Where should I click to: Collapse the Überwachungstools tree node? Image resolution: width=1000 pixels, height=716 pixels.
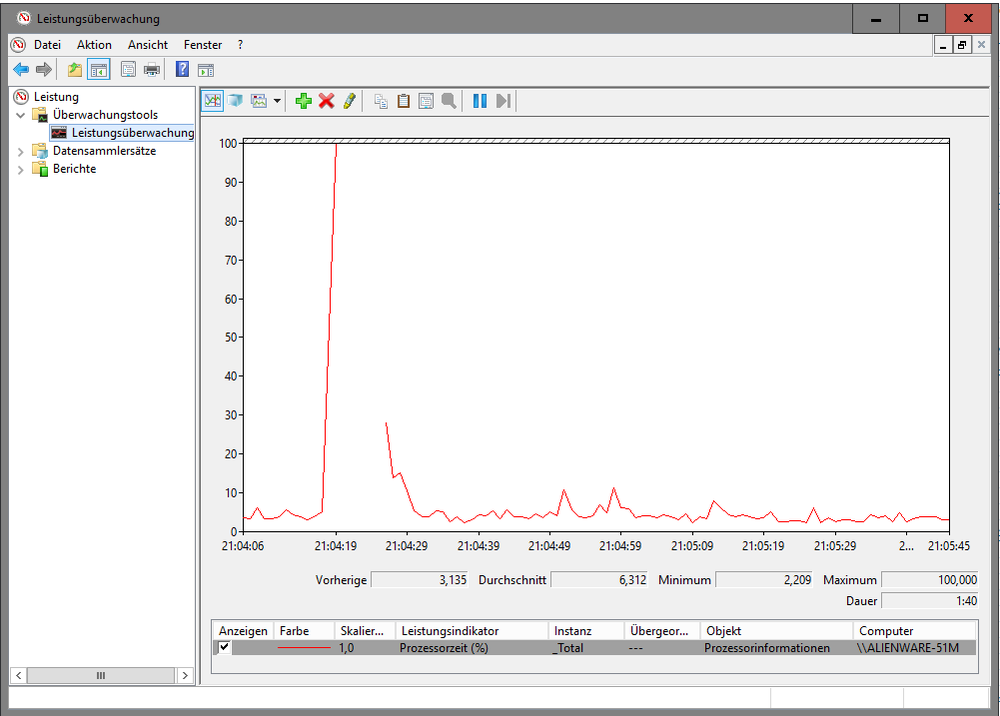[x=21, y=115]
